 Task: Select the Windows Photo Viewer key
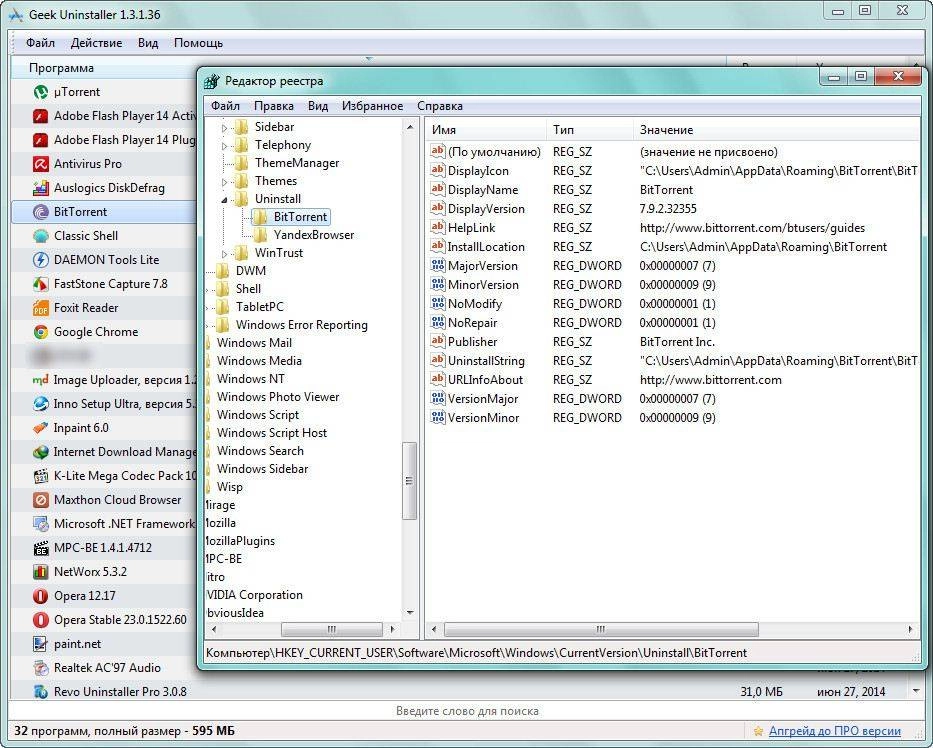[x=278, y=397]
